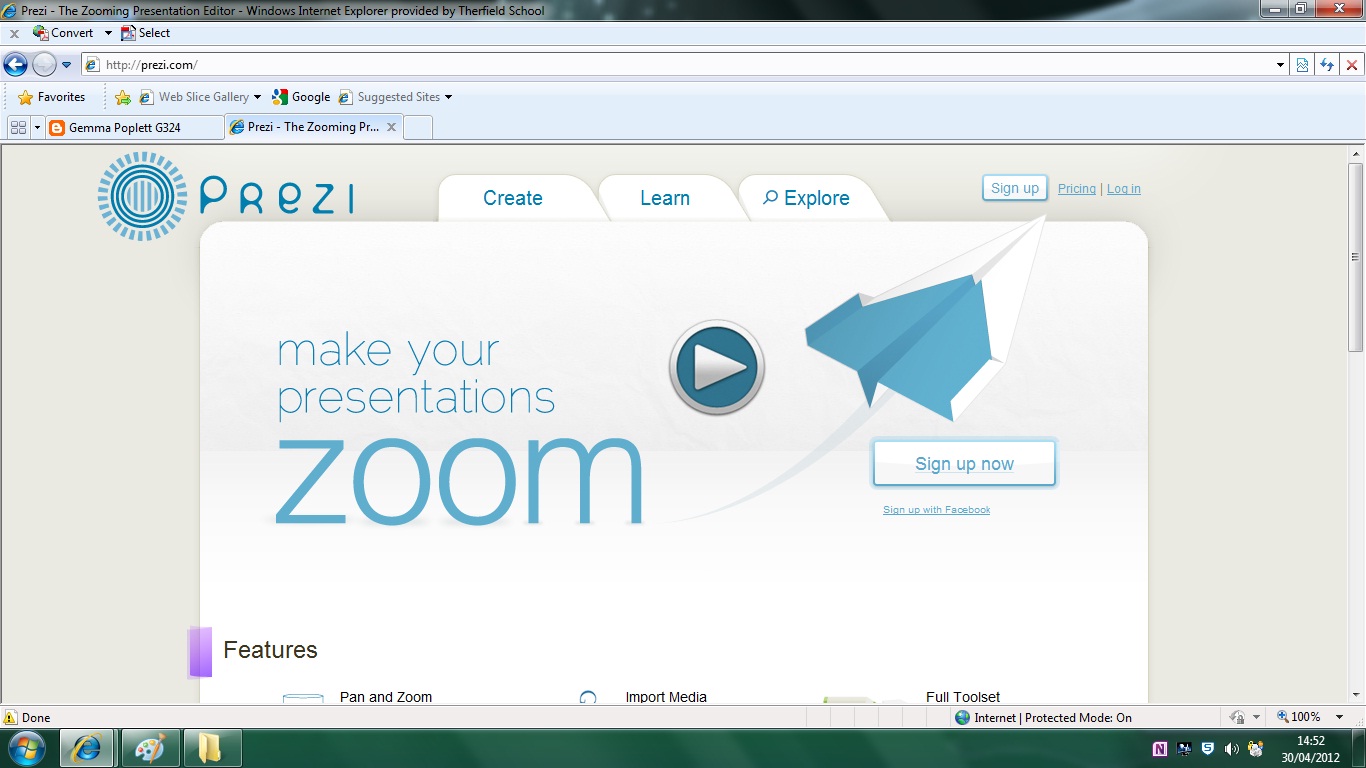Open the Learn tab

[x=665, y=198]
